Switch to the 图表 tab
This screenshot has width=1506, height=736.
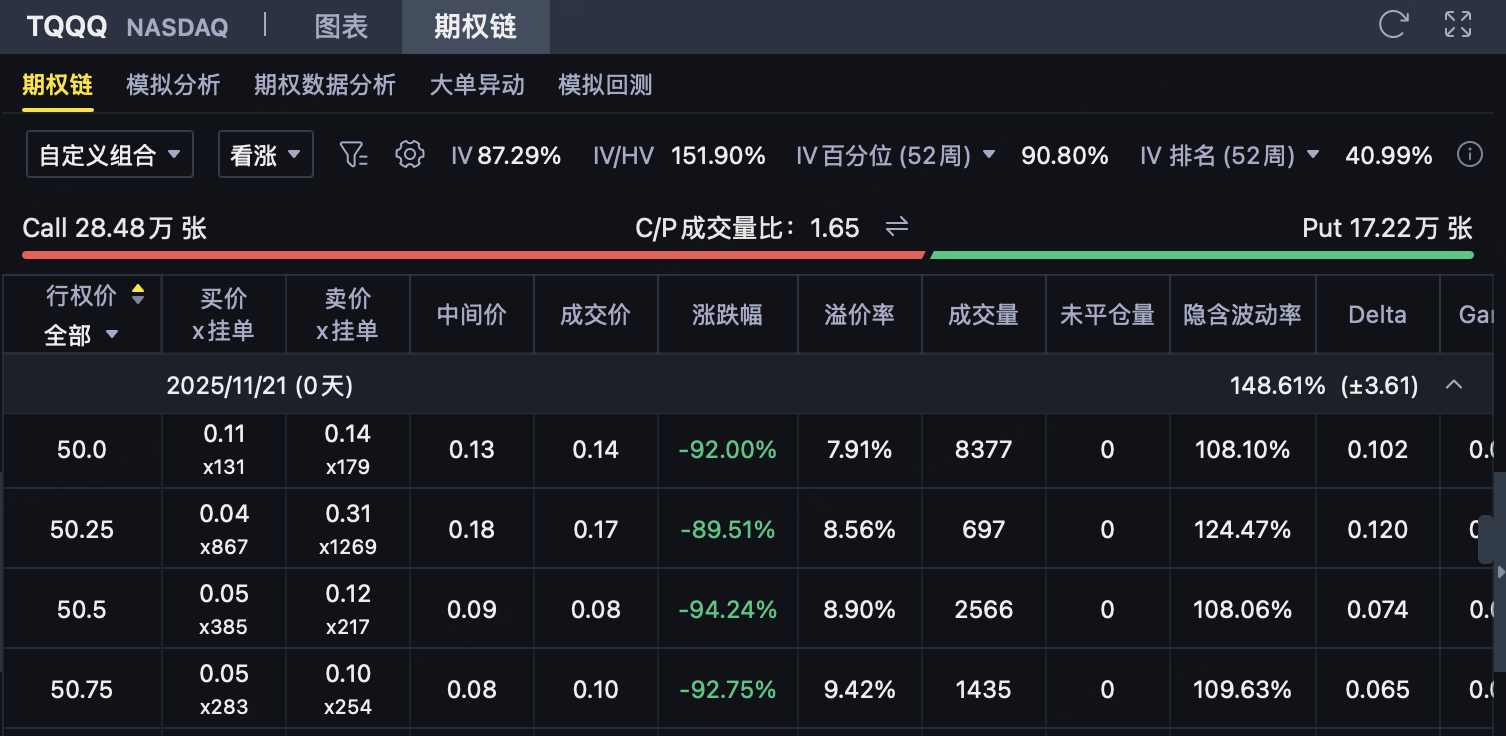click(341, 27)
